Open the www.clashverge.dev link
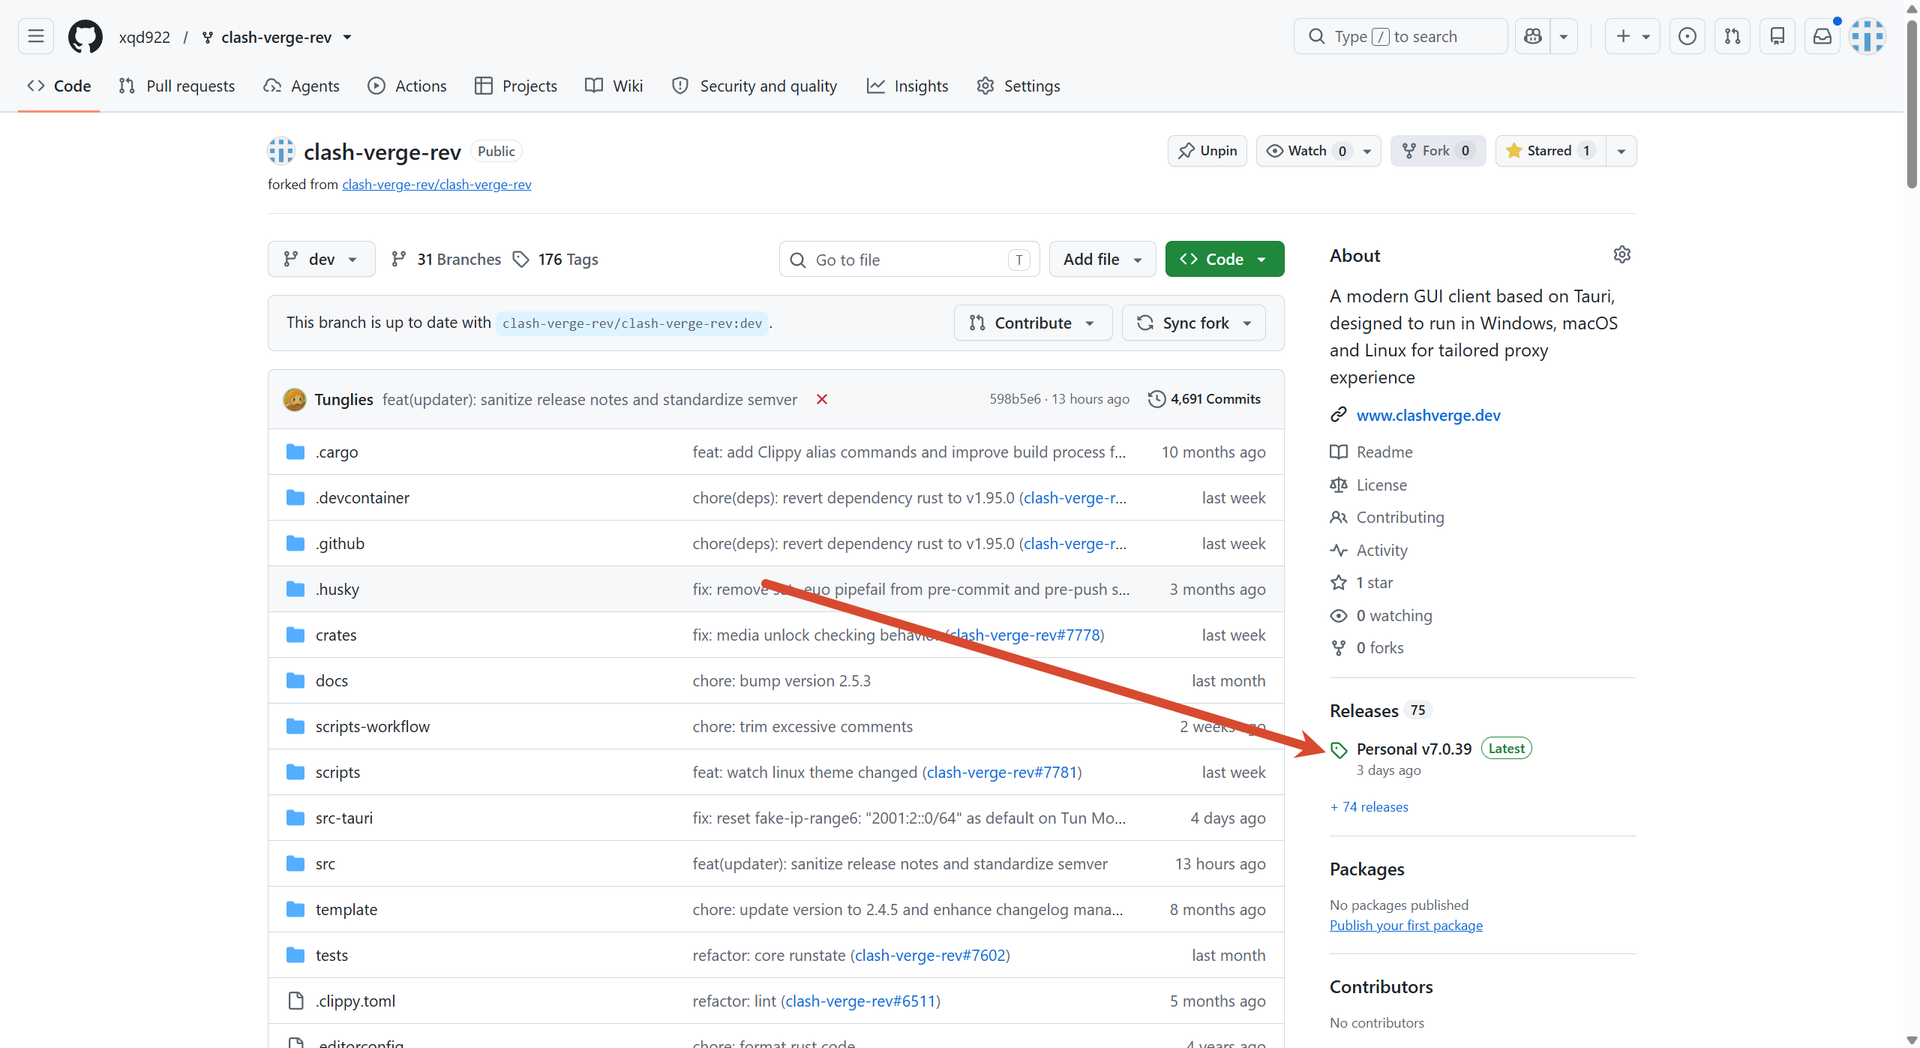 [x=1428, y=415]
